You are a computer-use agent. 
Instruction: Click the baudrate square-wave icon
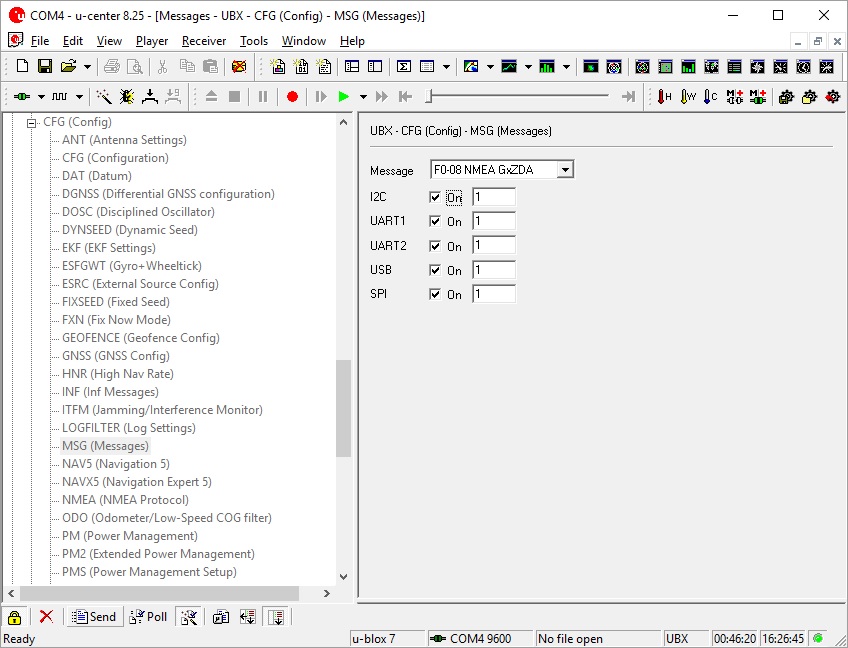(x=59, y=96)
